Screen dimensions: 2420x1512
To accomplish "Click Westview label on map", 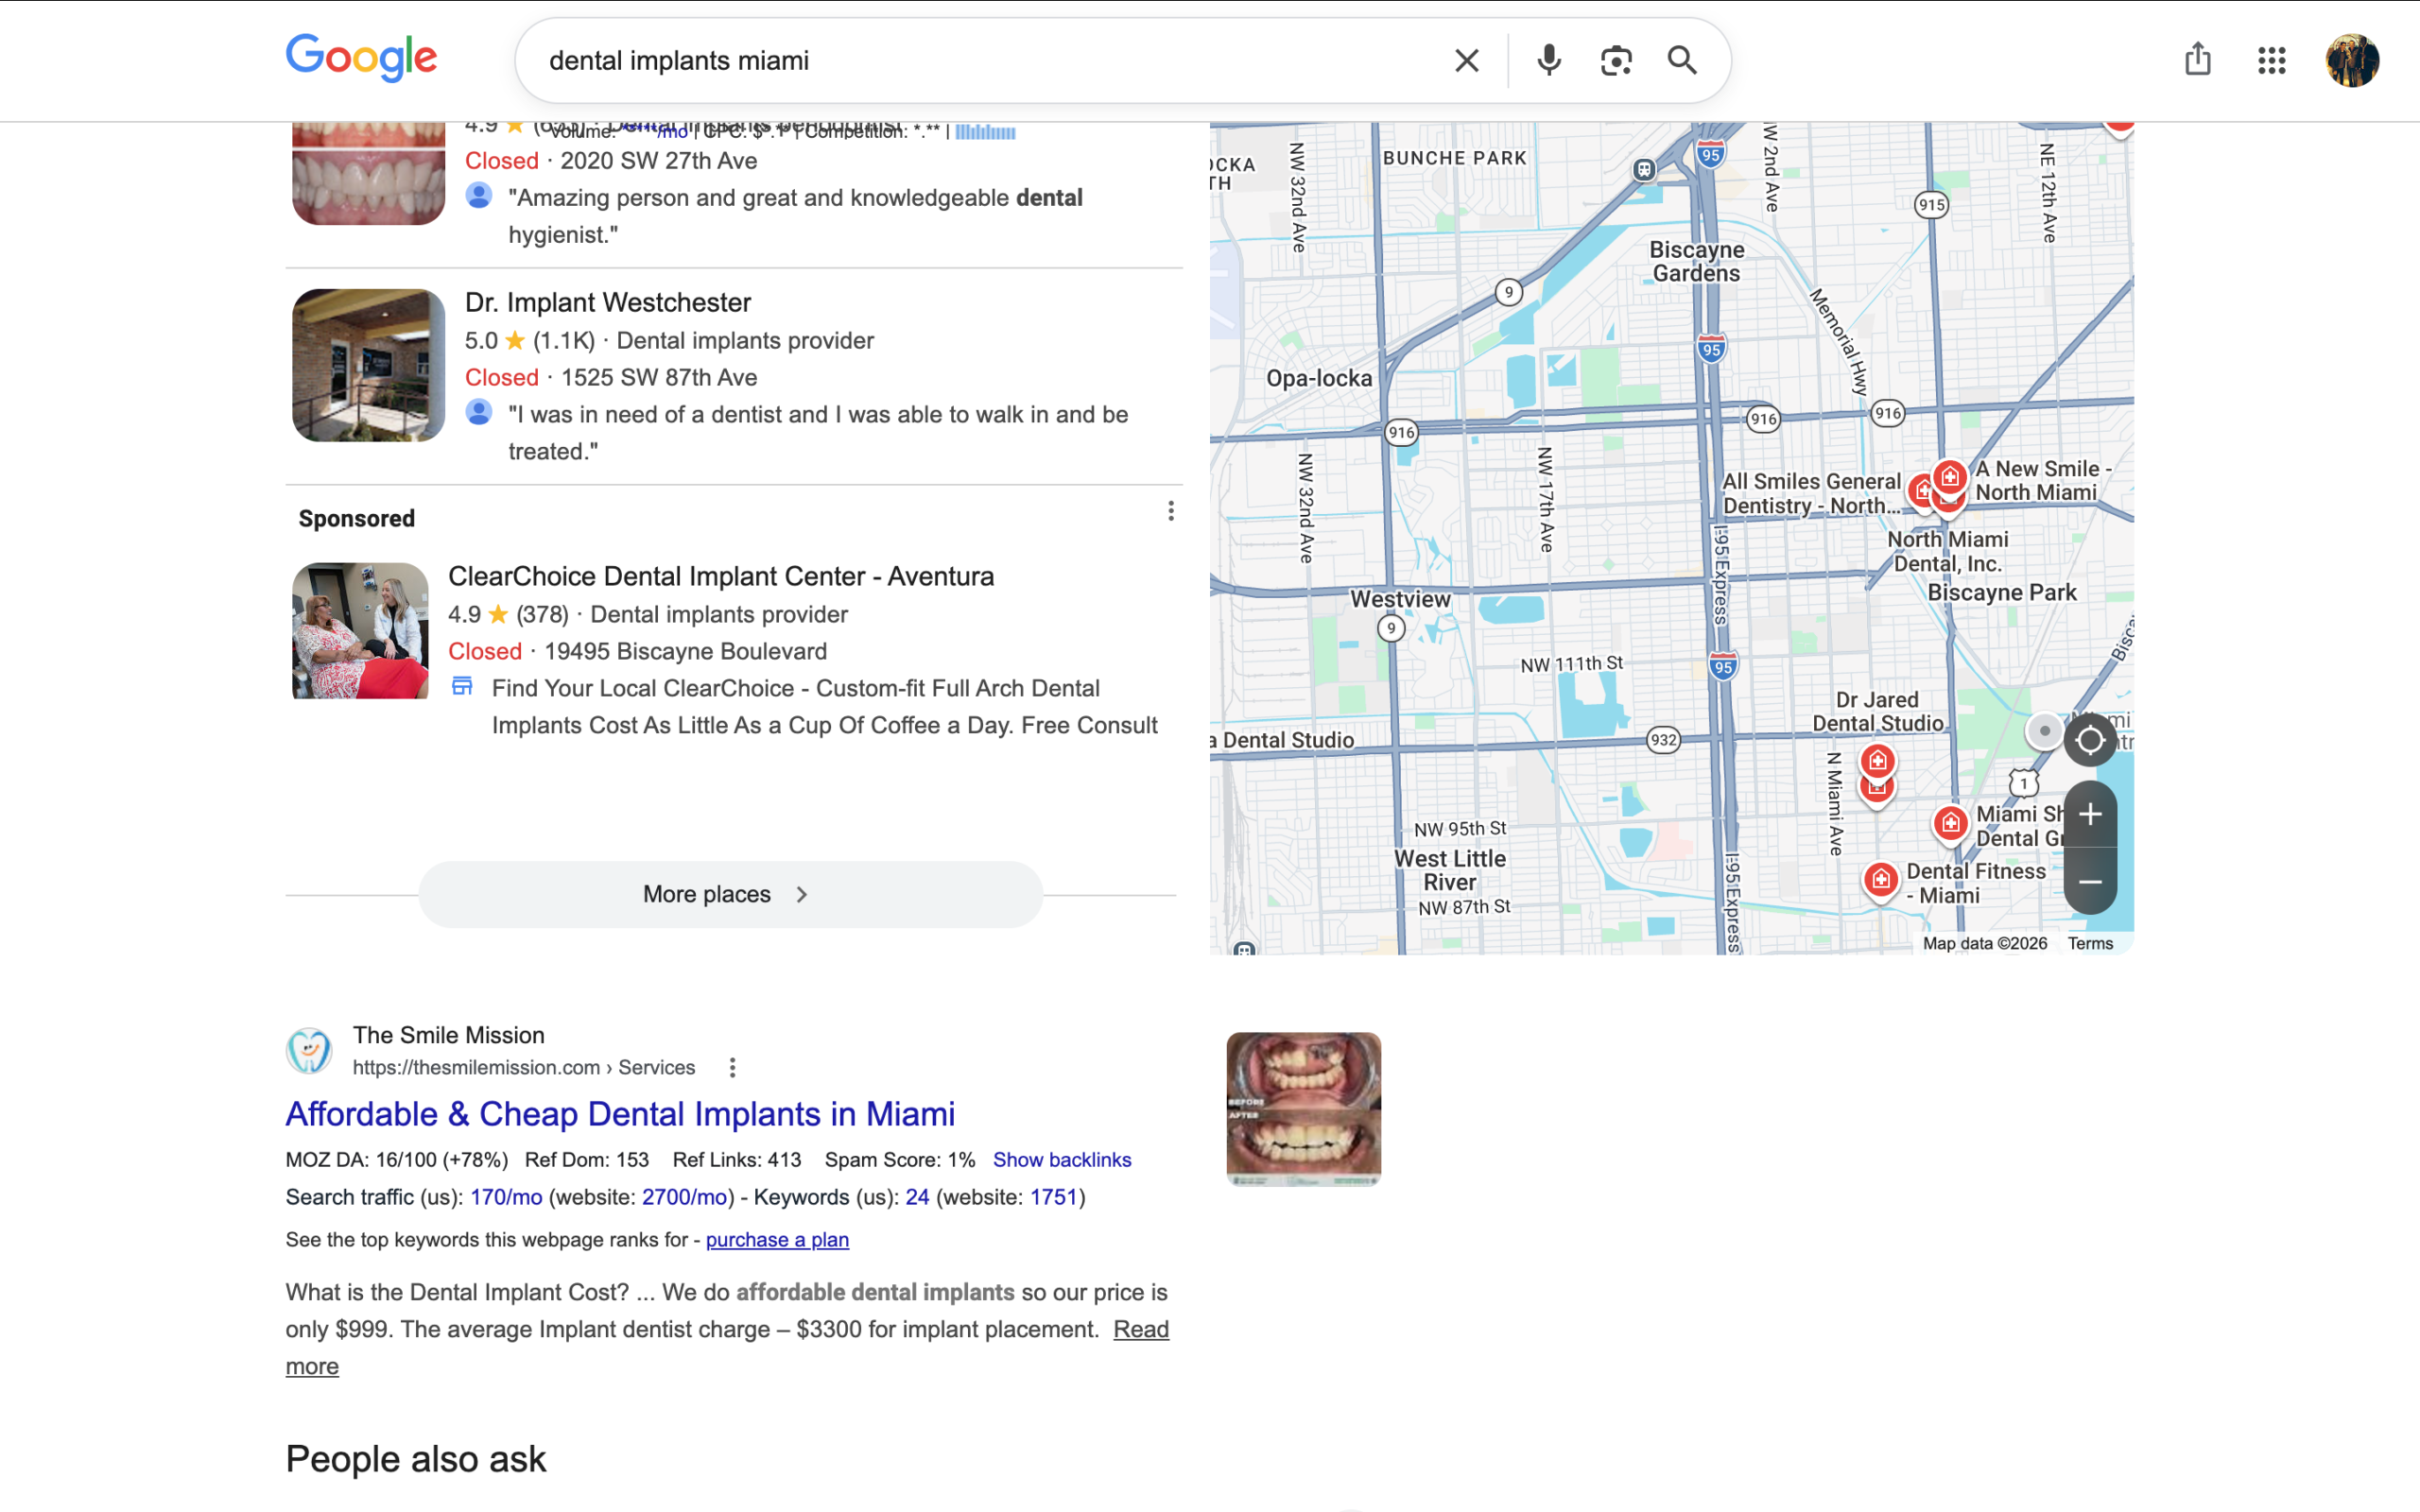I will 1399,599.
